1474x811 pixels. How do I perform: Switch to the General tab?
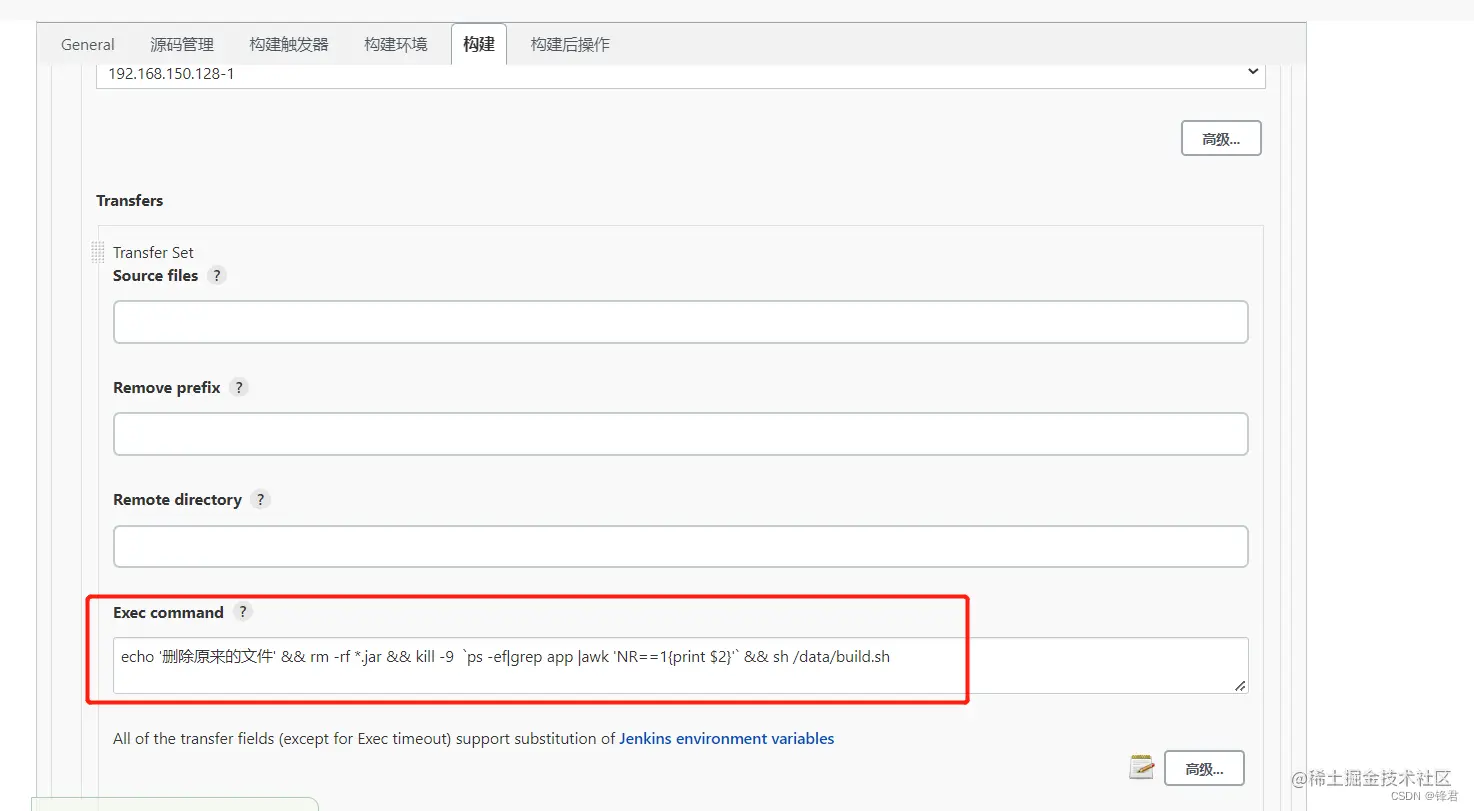pyautogui.click(x=88, y=44)
